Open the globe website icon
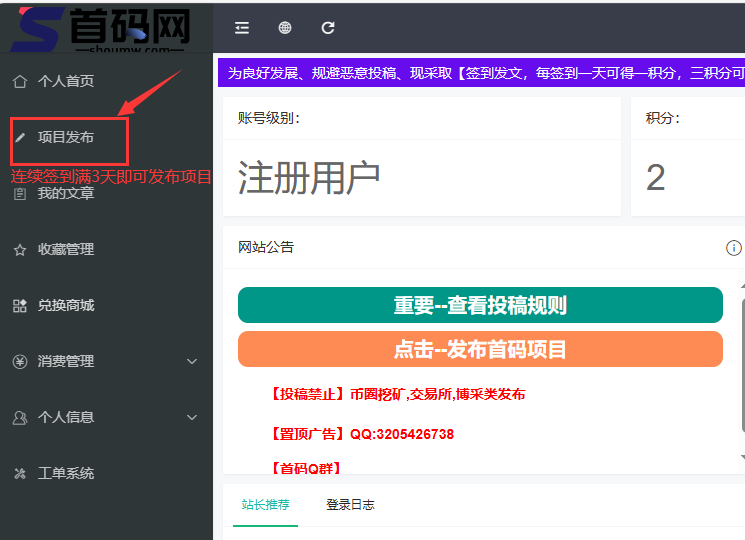The width and height of the screenshot is (745, 540). 285,28
